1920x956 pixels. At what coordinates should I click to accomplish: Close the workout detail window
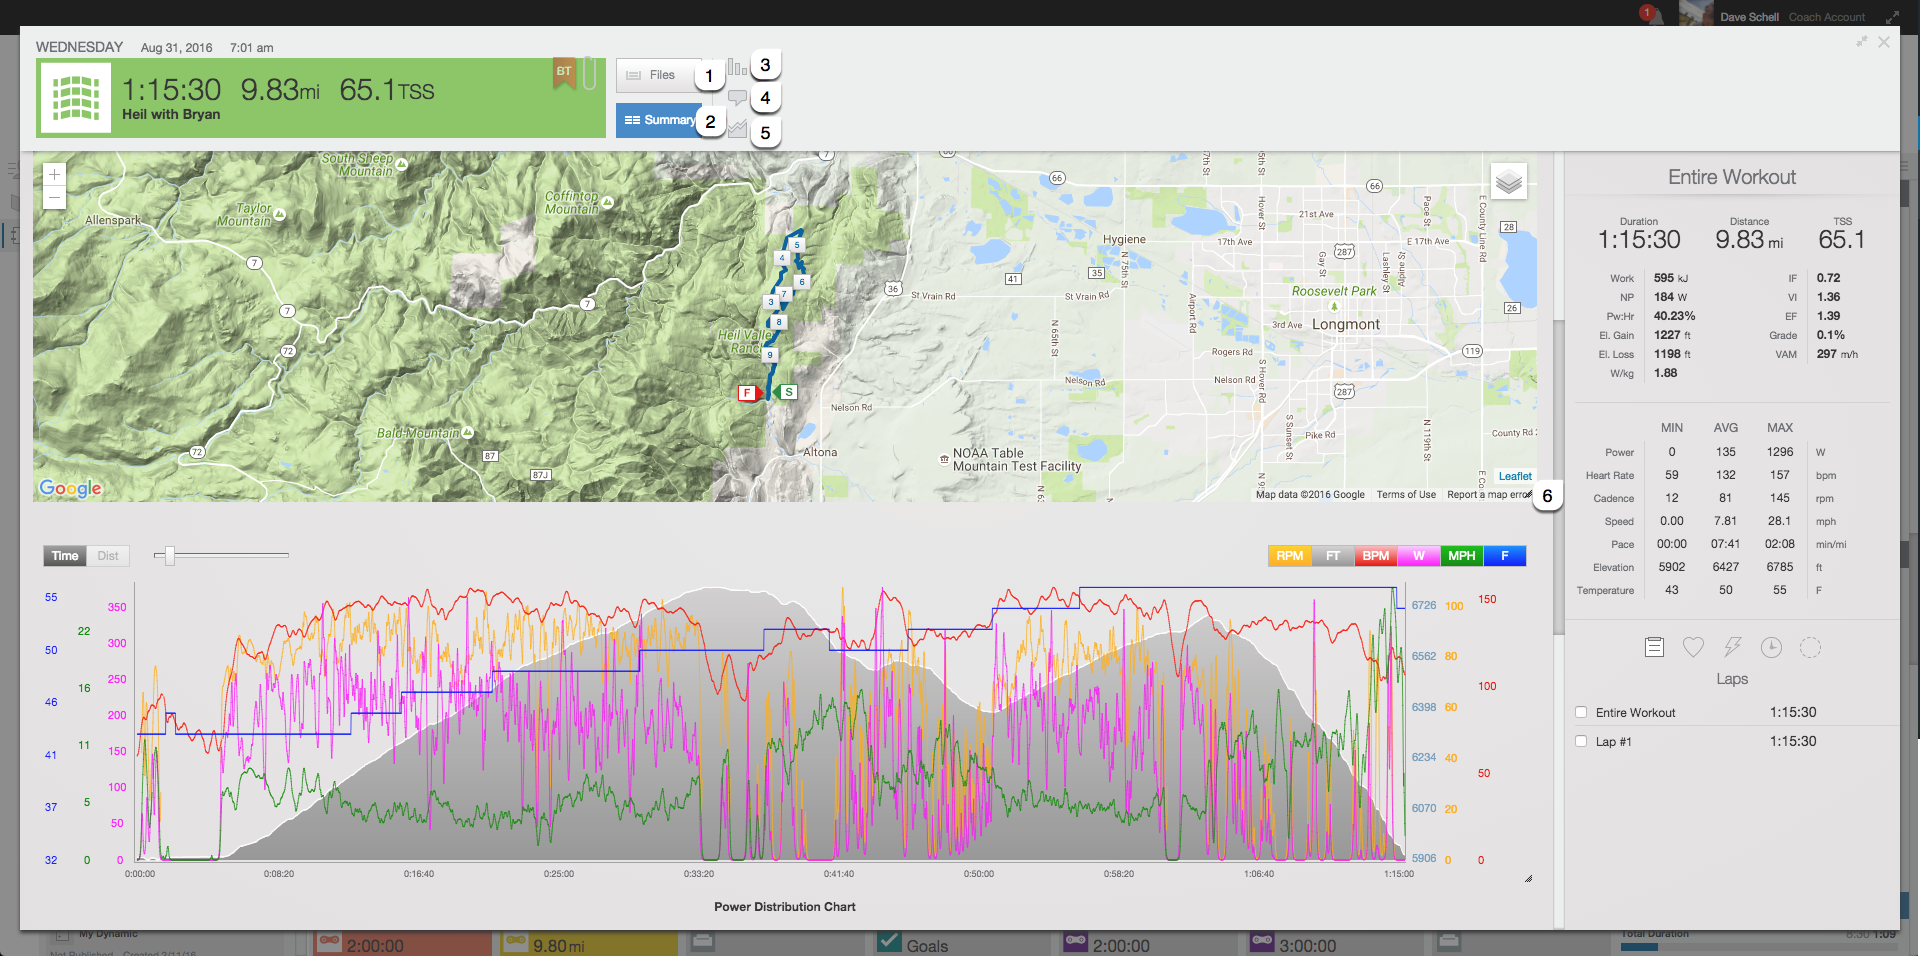(1884, 42)
